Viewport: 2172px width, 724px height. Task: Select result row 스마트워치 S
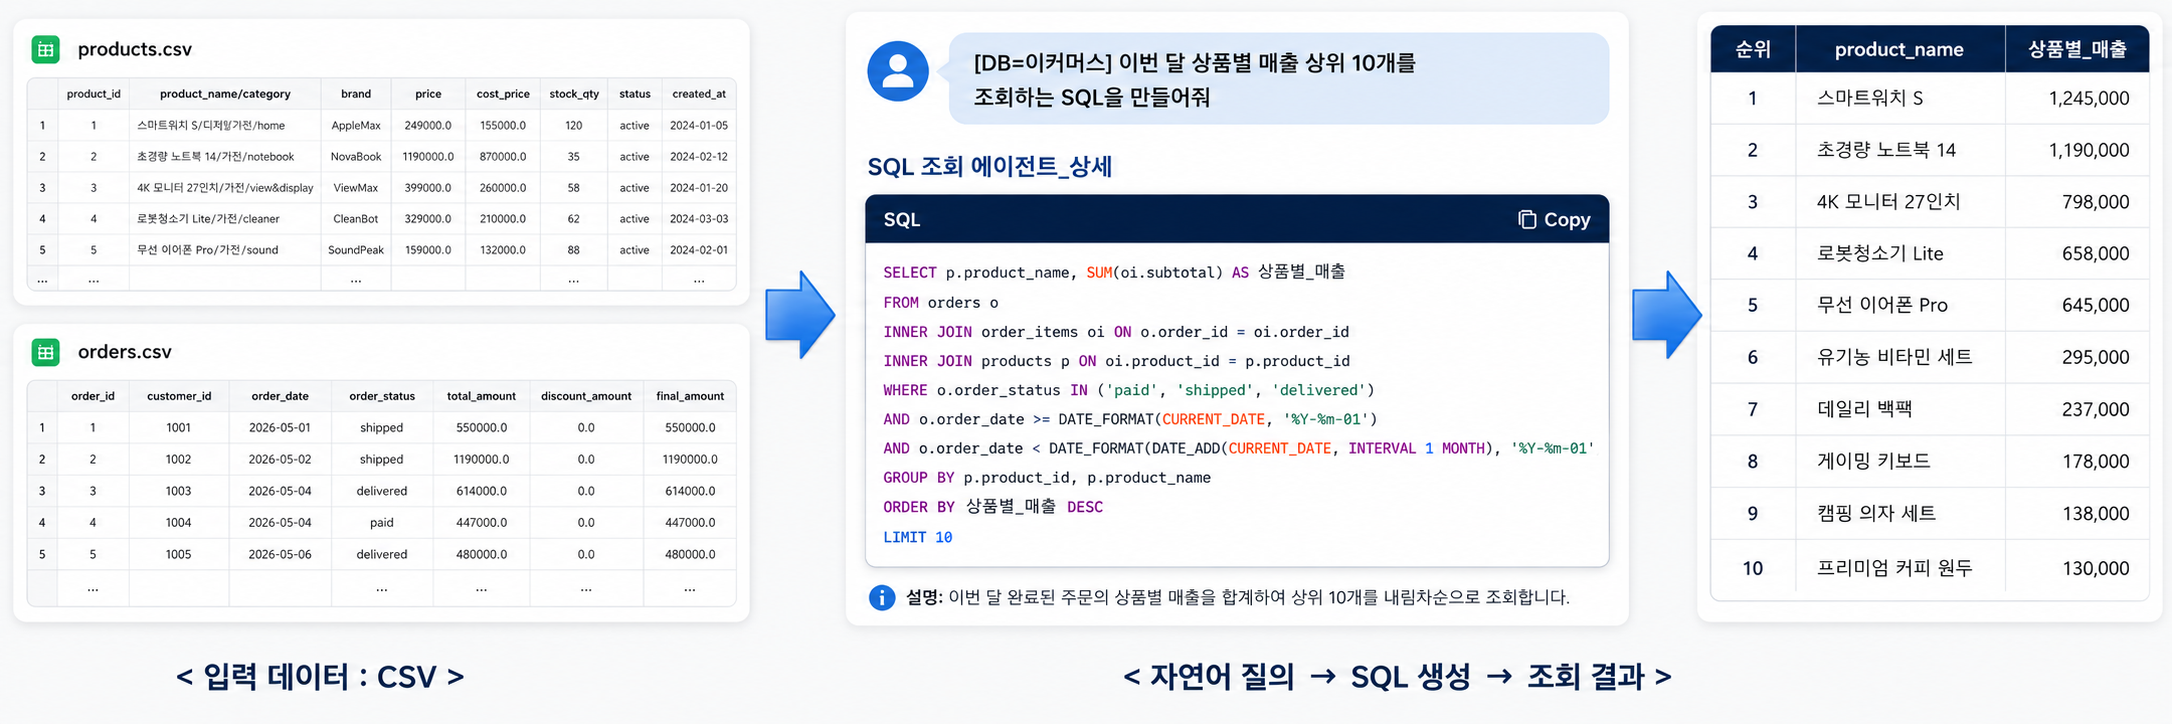pyautogui.click(x=1930, y=98)
